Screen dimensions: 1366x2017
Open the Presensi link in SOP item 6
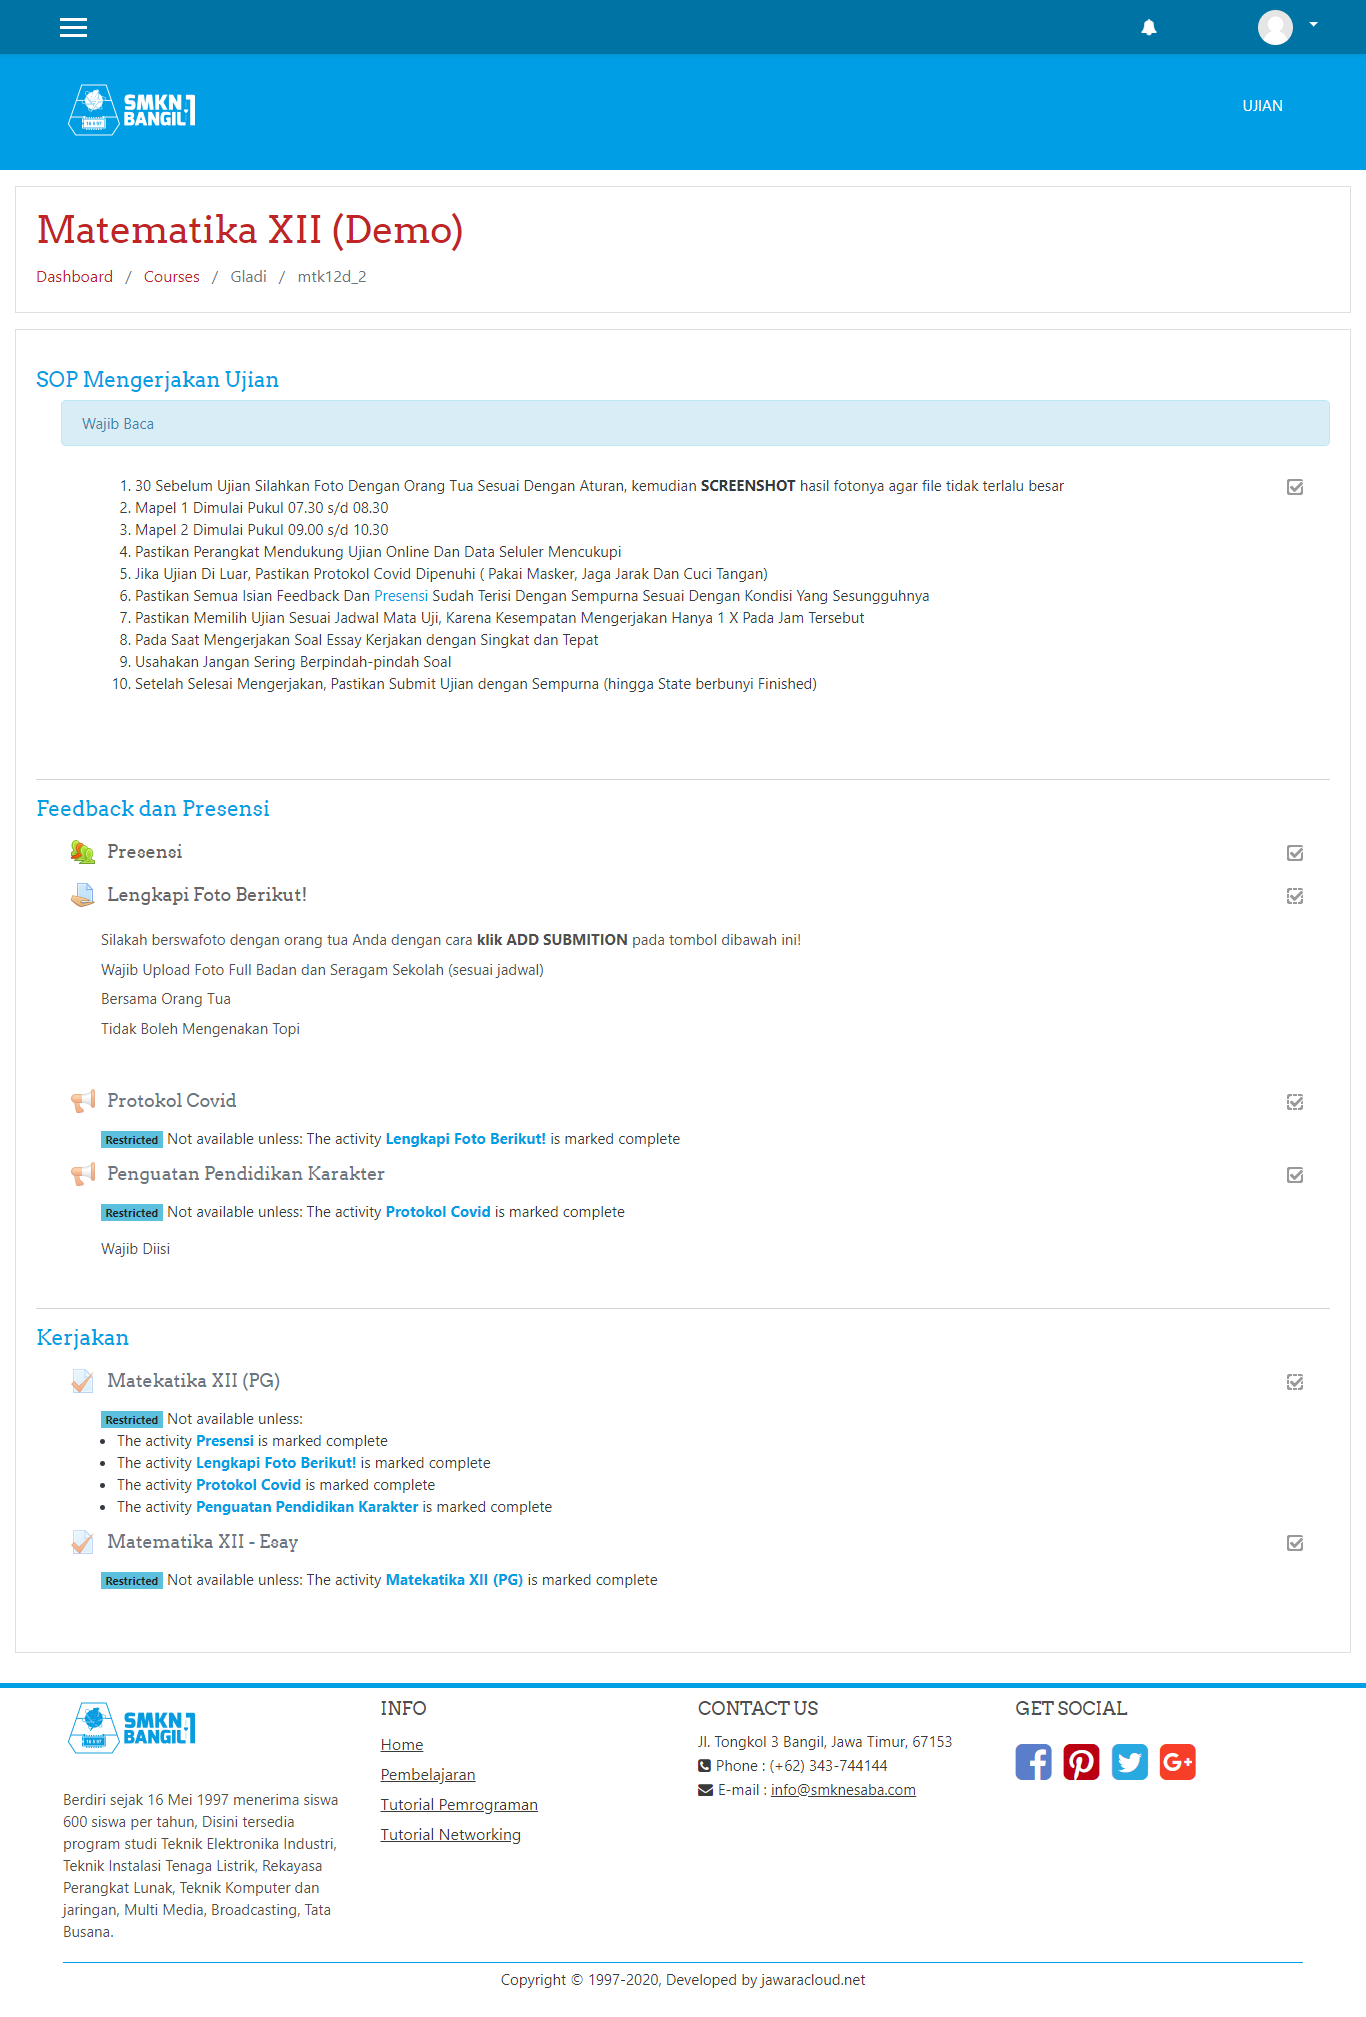point(401,596)
